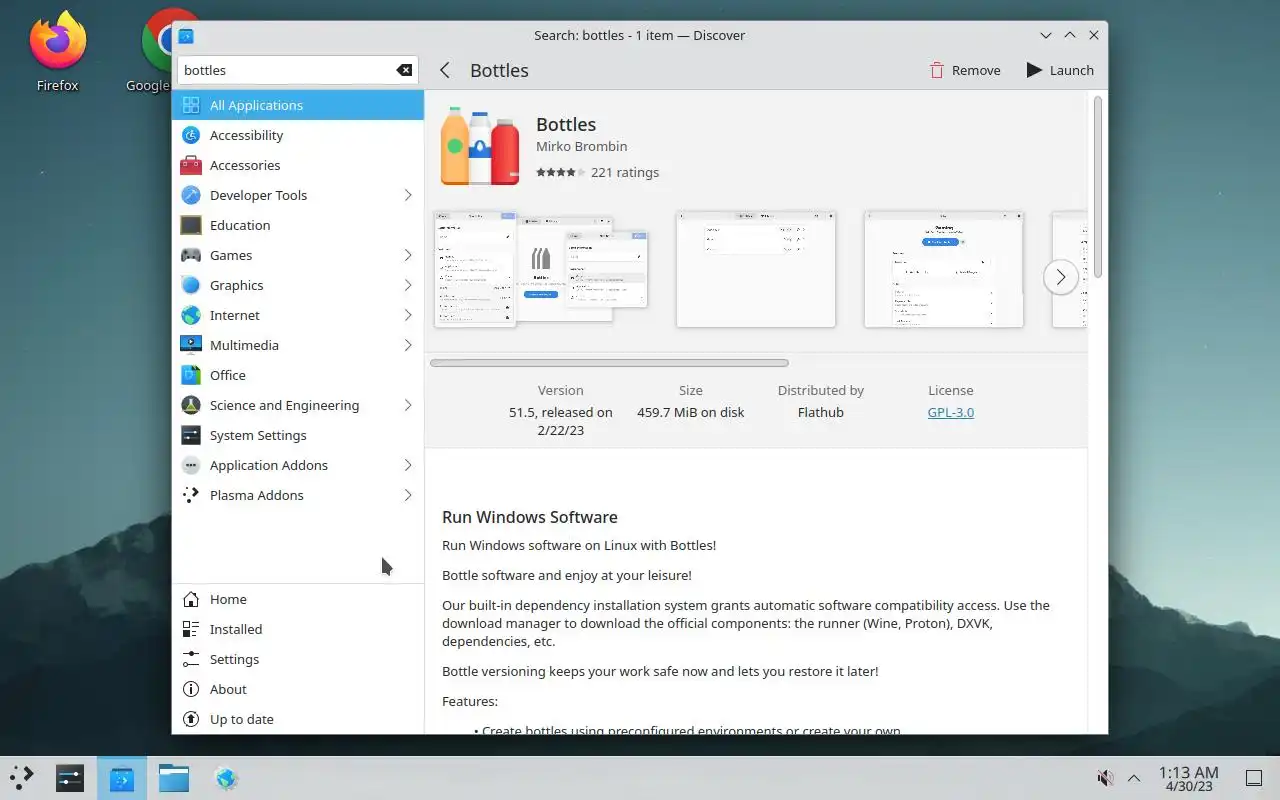Click the Education category icon
The width and height of the screenshot is (1280, 800).
[191, 225]
